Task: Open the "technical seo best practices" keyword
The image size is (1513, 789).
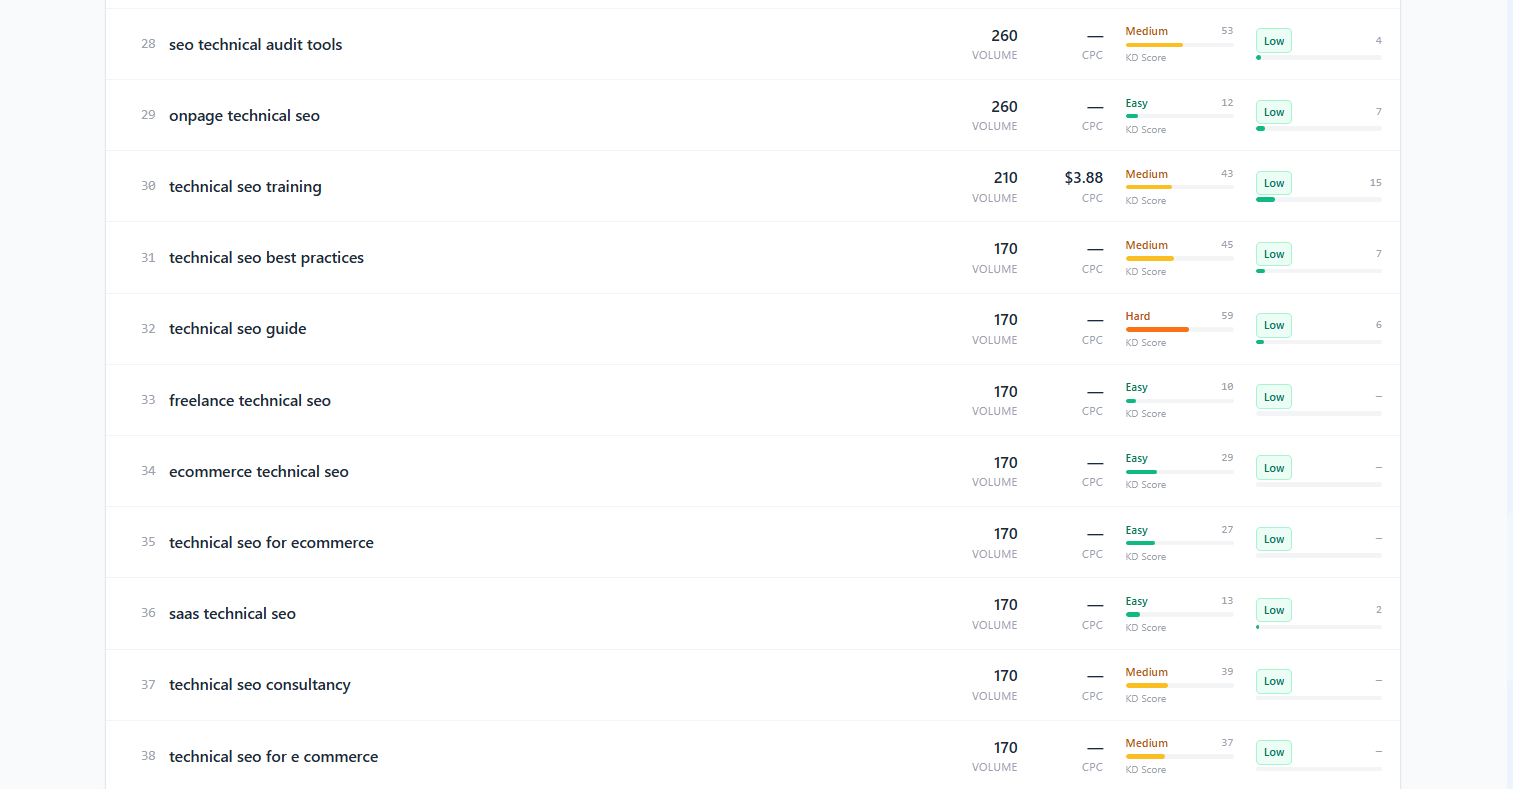Action: (x=266, y=258)
